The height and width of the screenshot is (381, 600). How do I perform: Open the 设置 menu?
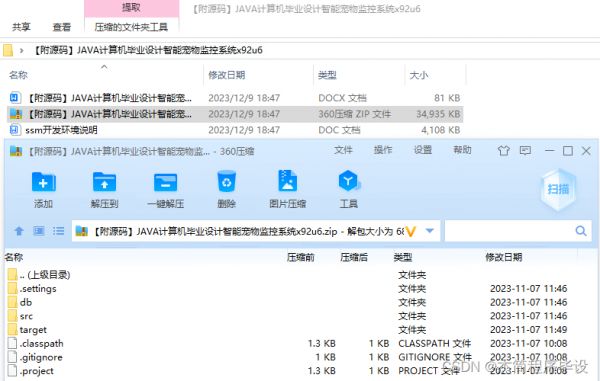point(422,150)
